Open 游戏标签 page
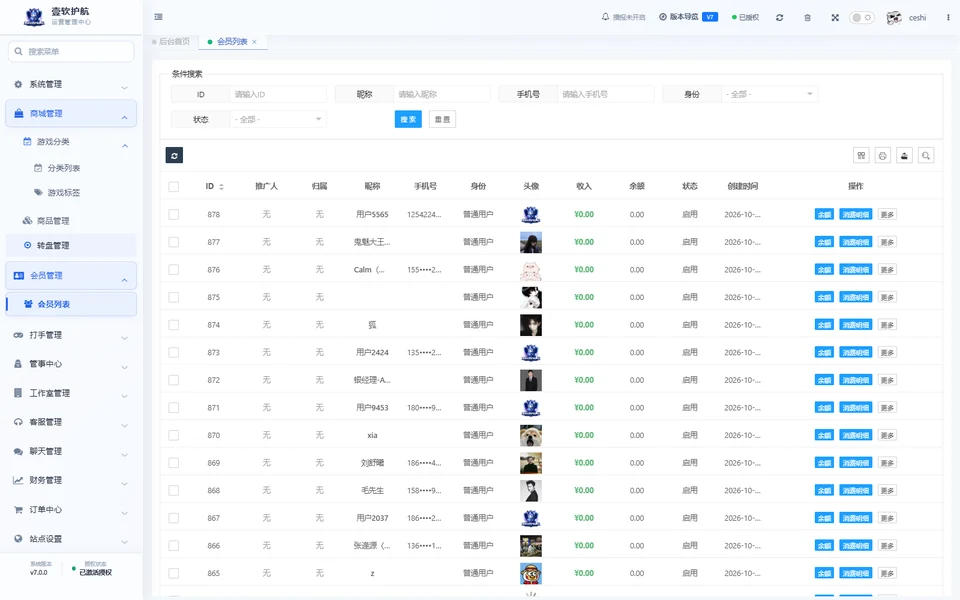 click(64, 192)
